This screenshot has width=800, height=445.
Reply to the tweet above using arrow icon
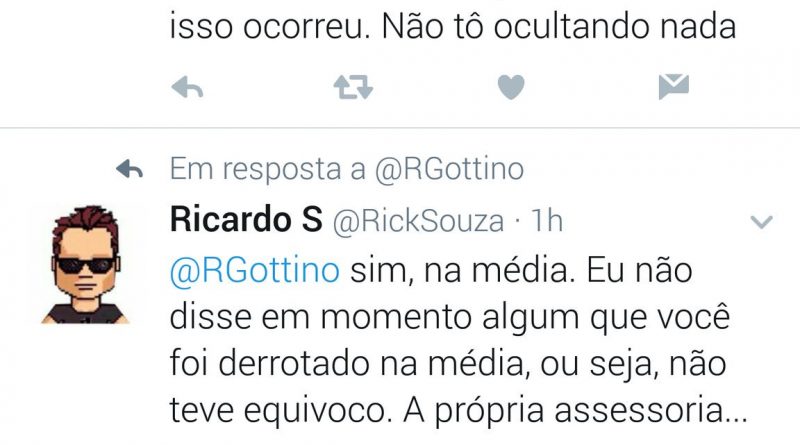187,87
